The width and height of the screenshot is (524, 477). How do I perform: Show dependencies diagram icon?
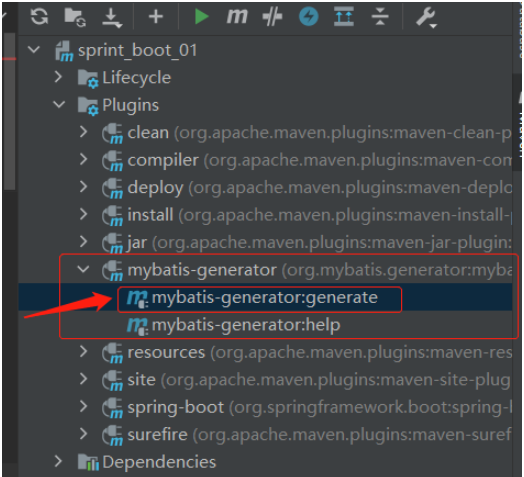pos(344,16)
